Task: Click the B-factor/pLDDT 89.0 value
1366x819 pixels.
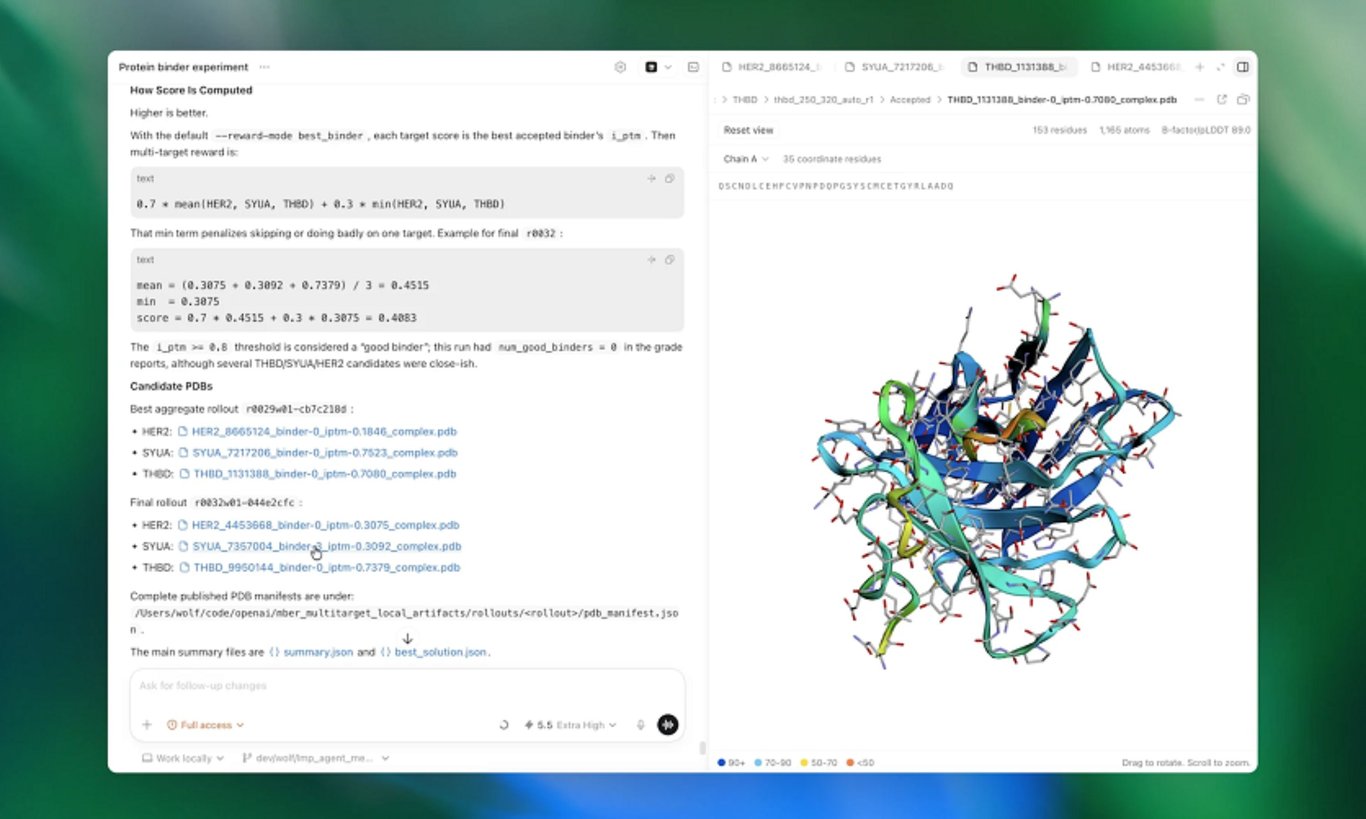Action: [1206, 130]
